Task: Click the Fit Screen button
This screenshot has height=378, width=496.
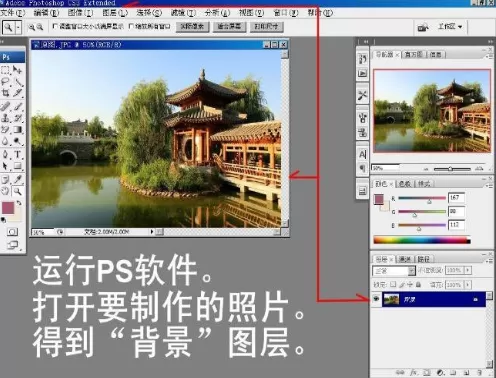Action: point(229,27)
